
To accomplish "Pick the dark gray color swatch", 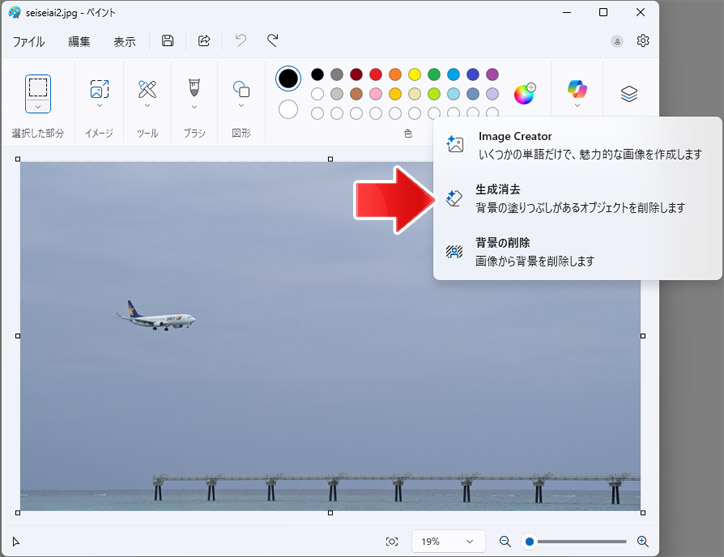I will tap(337, 74).
